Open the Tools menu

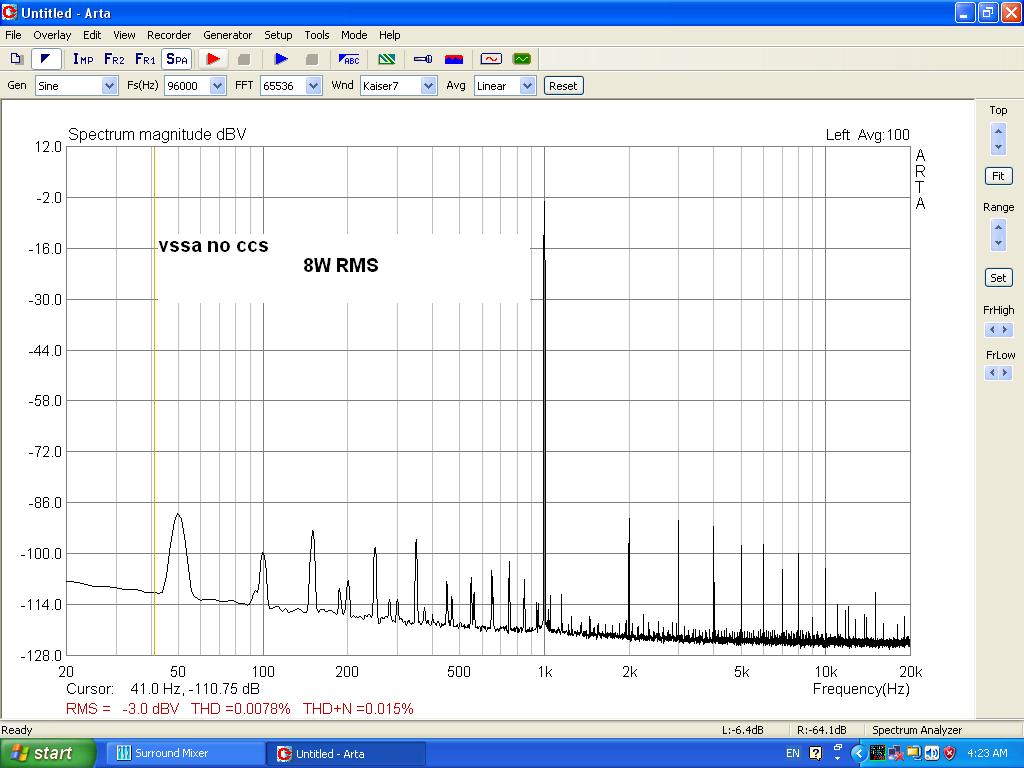coord(317,35)
